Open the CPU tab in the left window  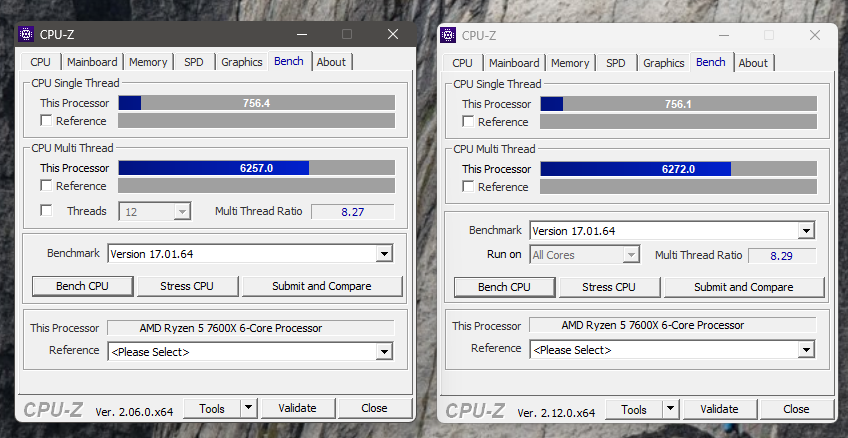(x=41, y=62)
